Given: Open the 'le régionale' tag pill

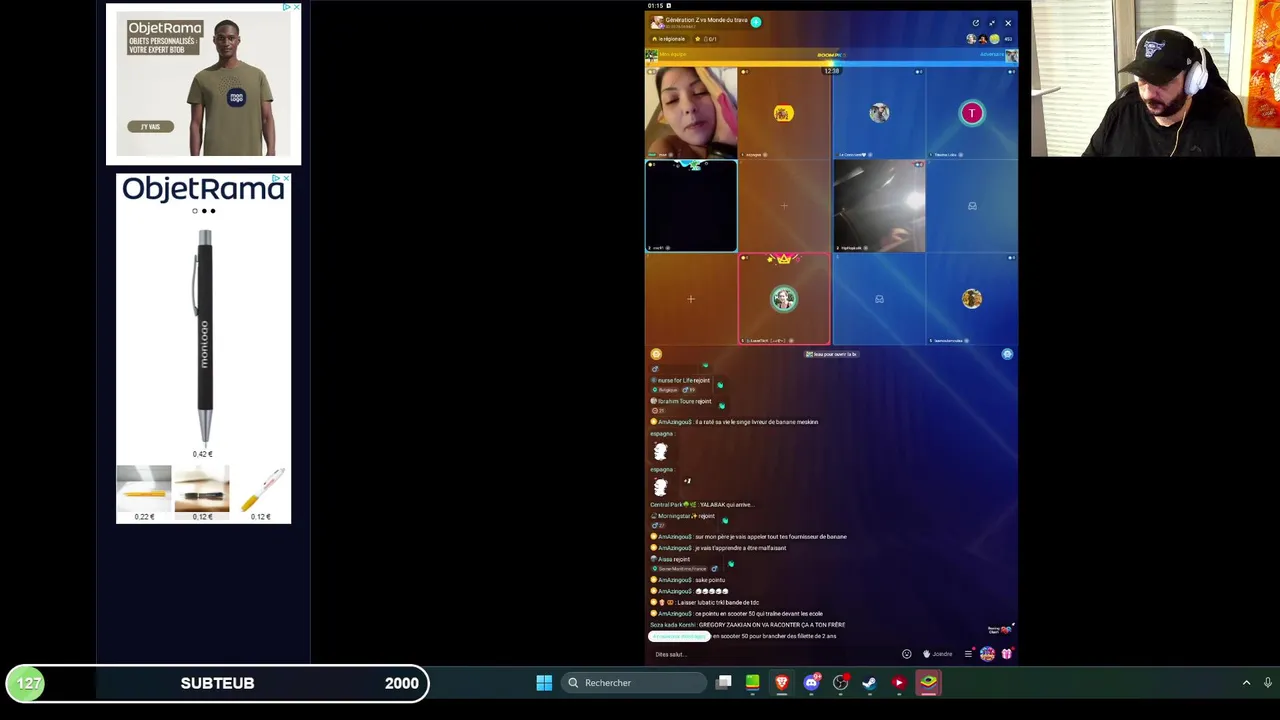Looking at the screenshot, I should pyautogui.click(x=669, y=39).
